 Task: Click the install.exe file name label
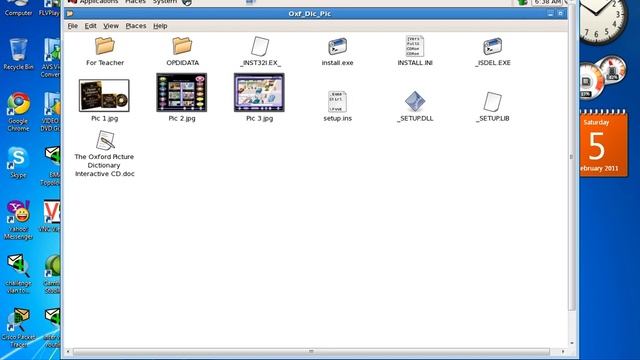(x=338, y=63)
